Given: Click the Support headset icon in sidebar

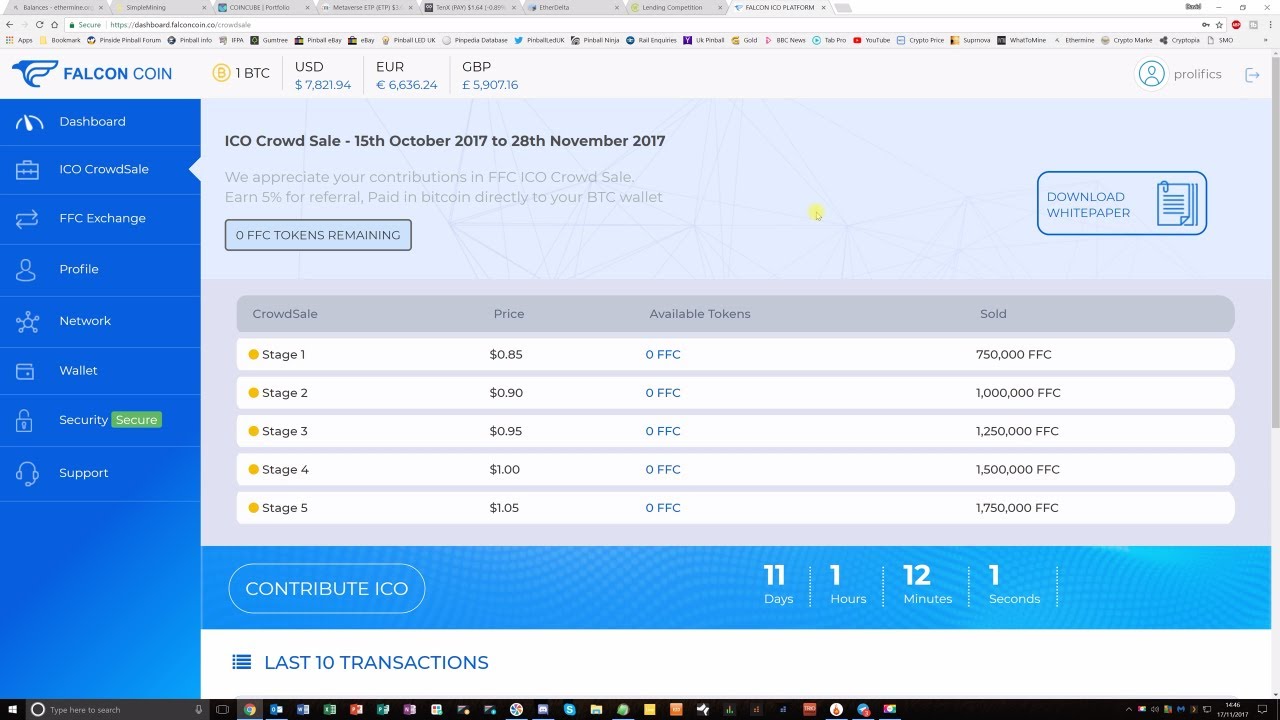Looking at the screenshot, I should click(27, 473).
